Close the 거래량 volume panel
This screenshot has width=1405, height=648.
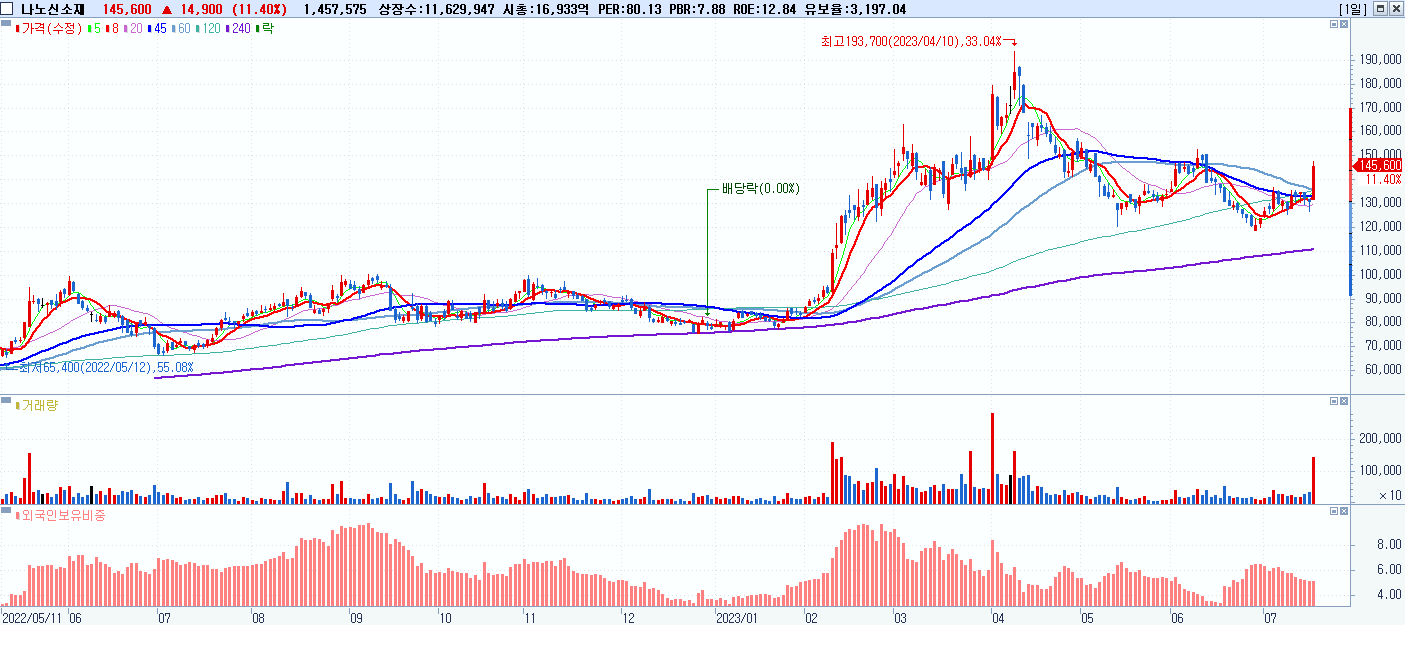[1344, 401]
